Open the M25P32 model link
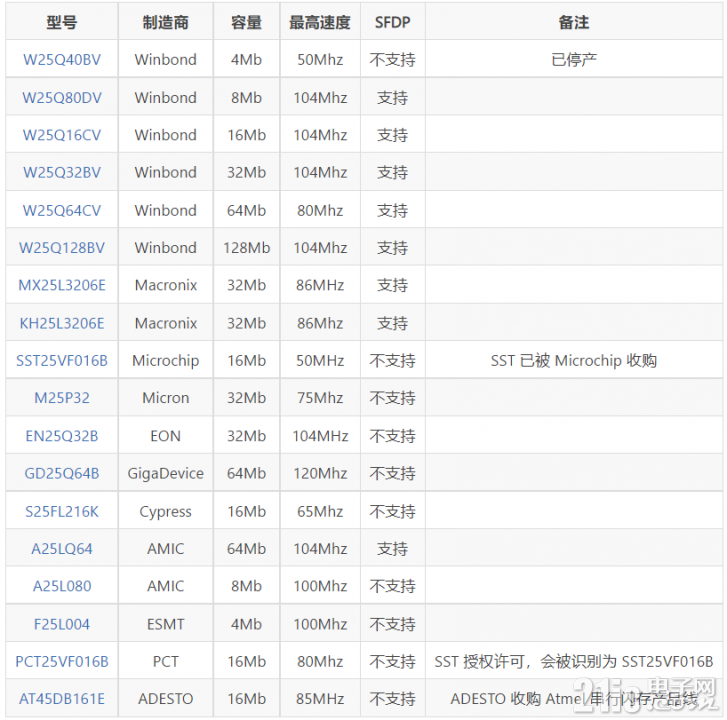This screenshot has width=727, height=720. point(62,398)
